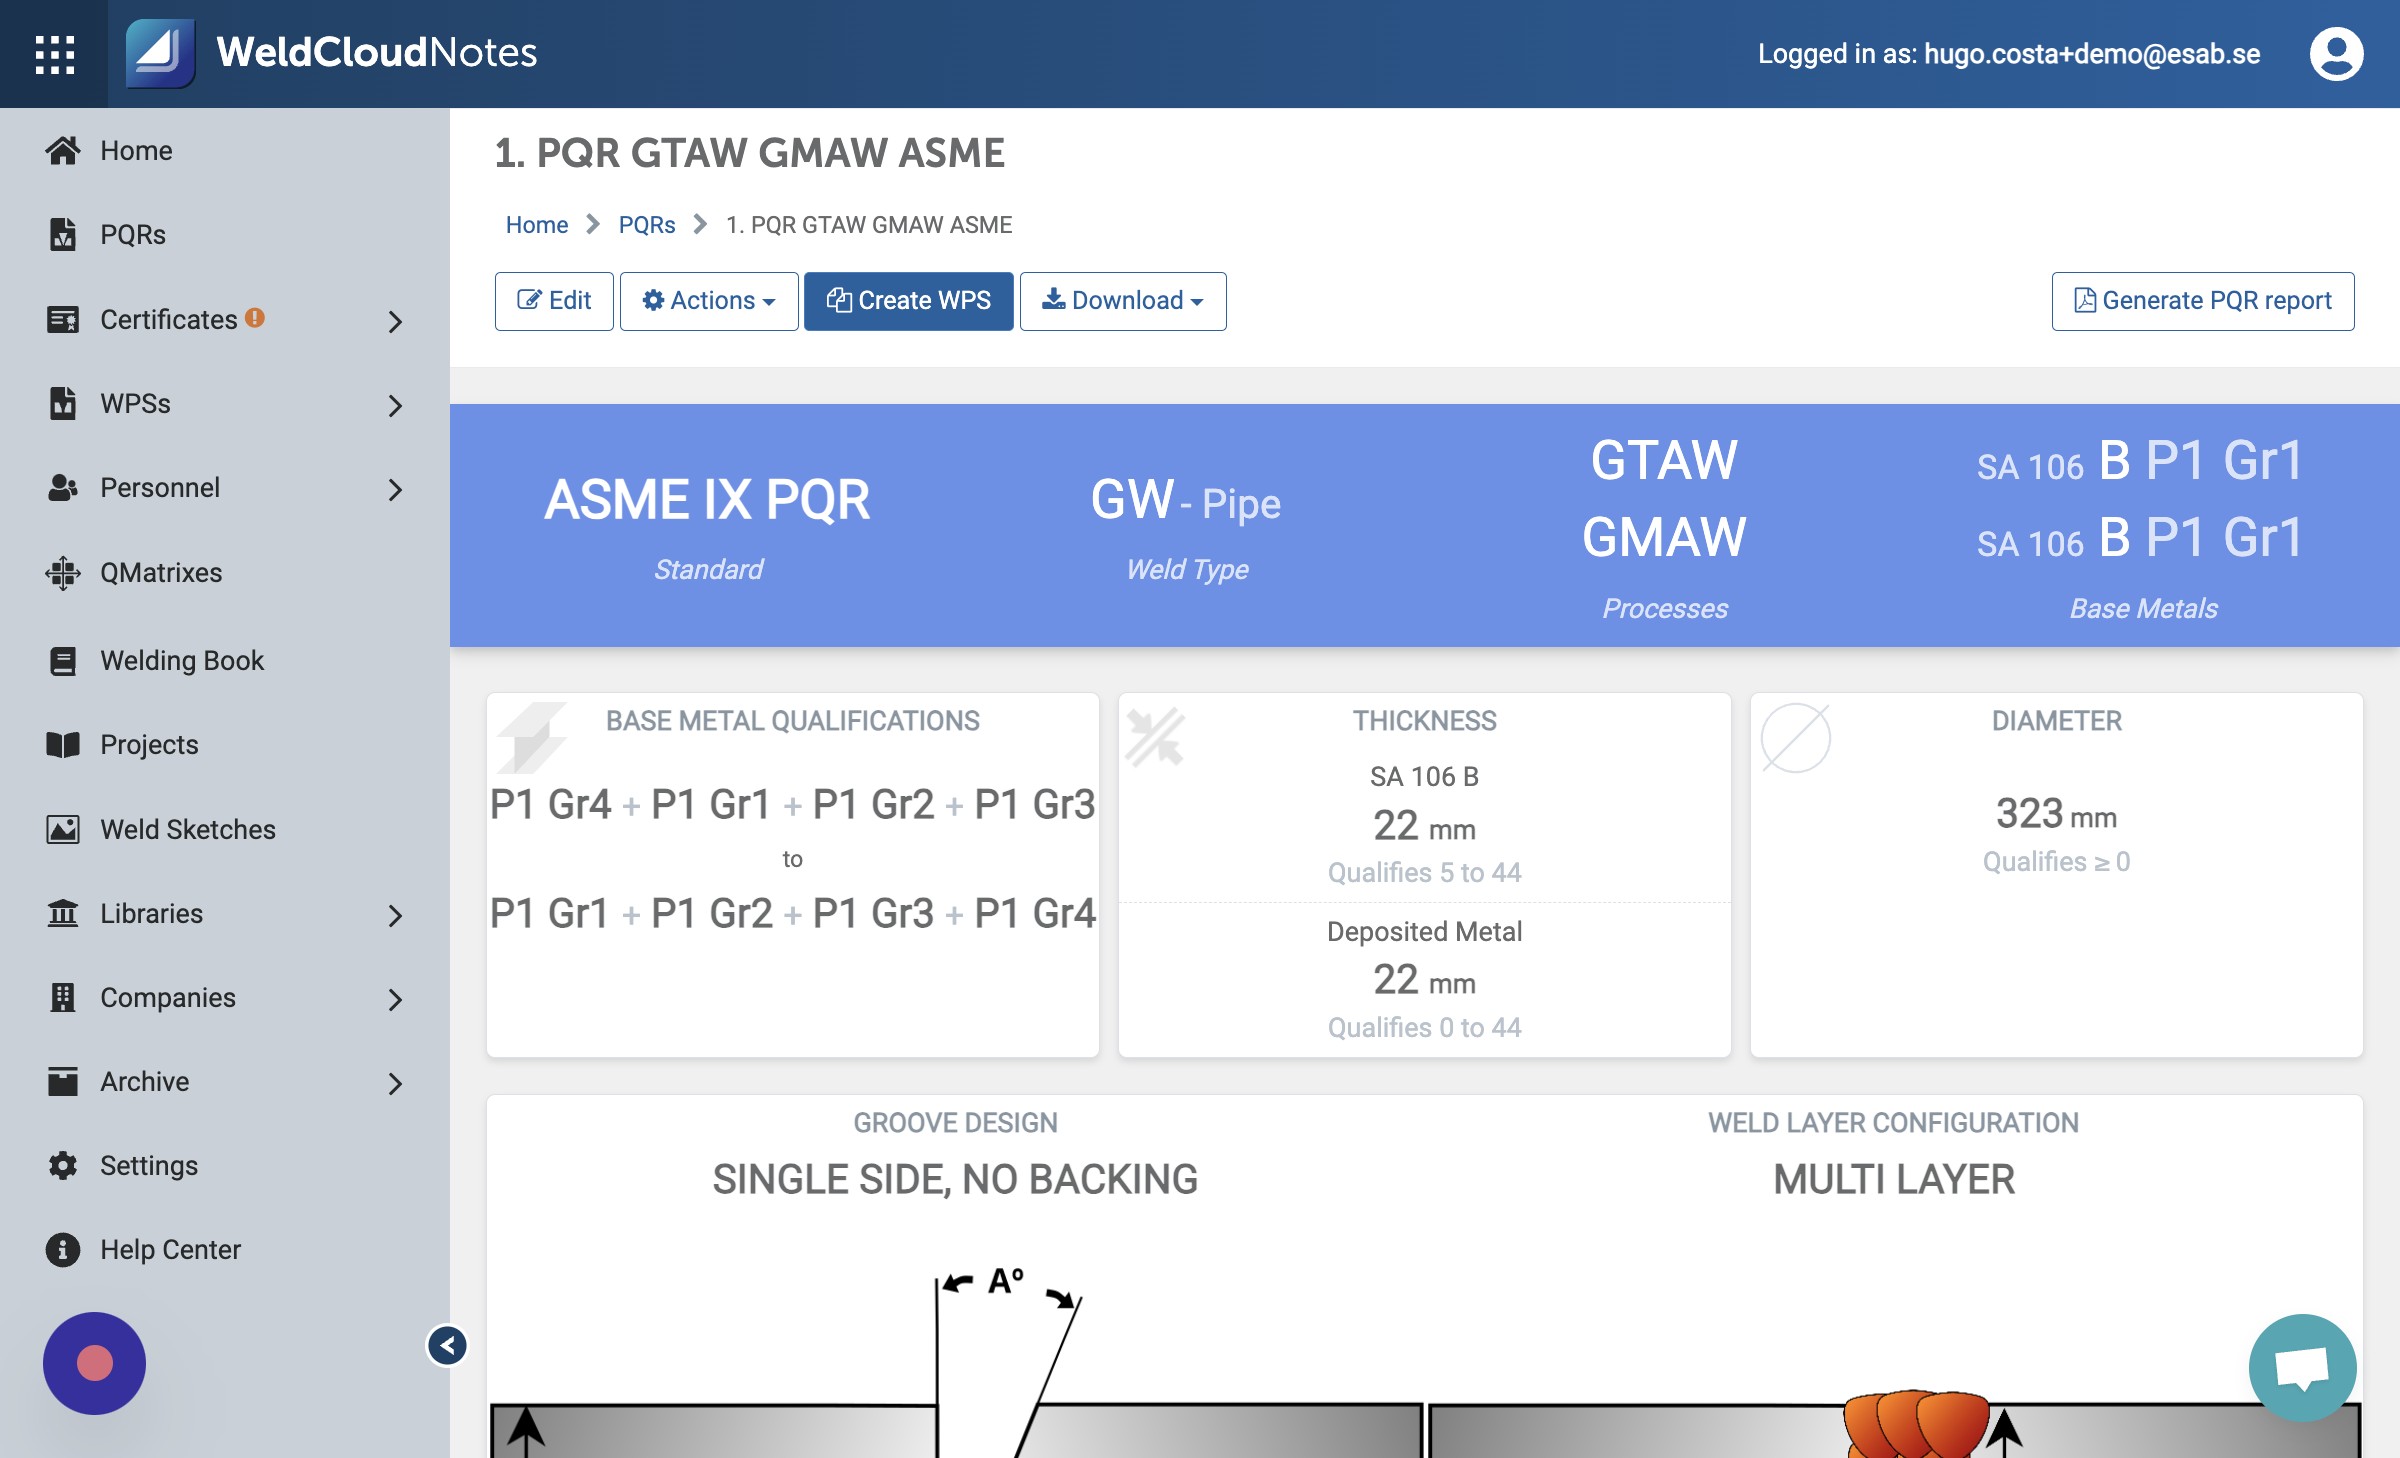Open QMatrixes in the sidebar
The image size is (2400, 1458).
tap(161, 573)
